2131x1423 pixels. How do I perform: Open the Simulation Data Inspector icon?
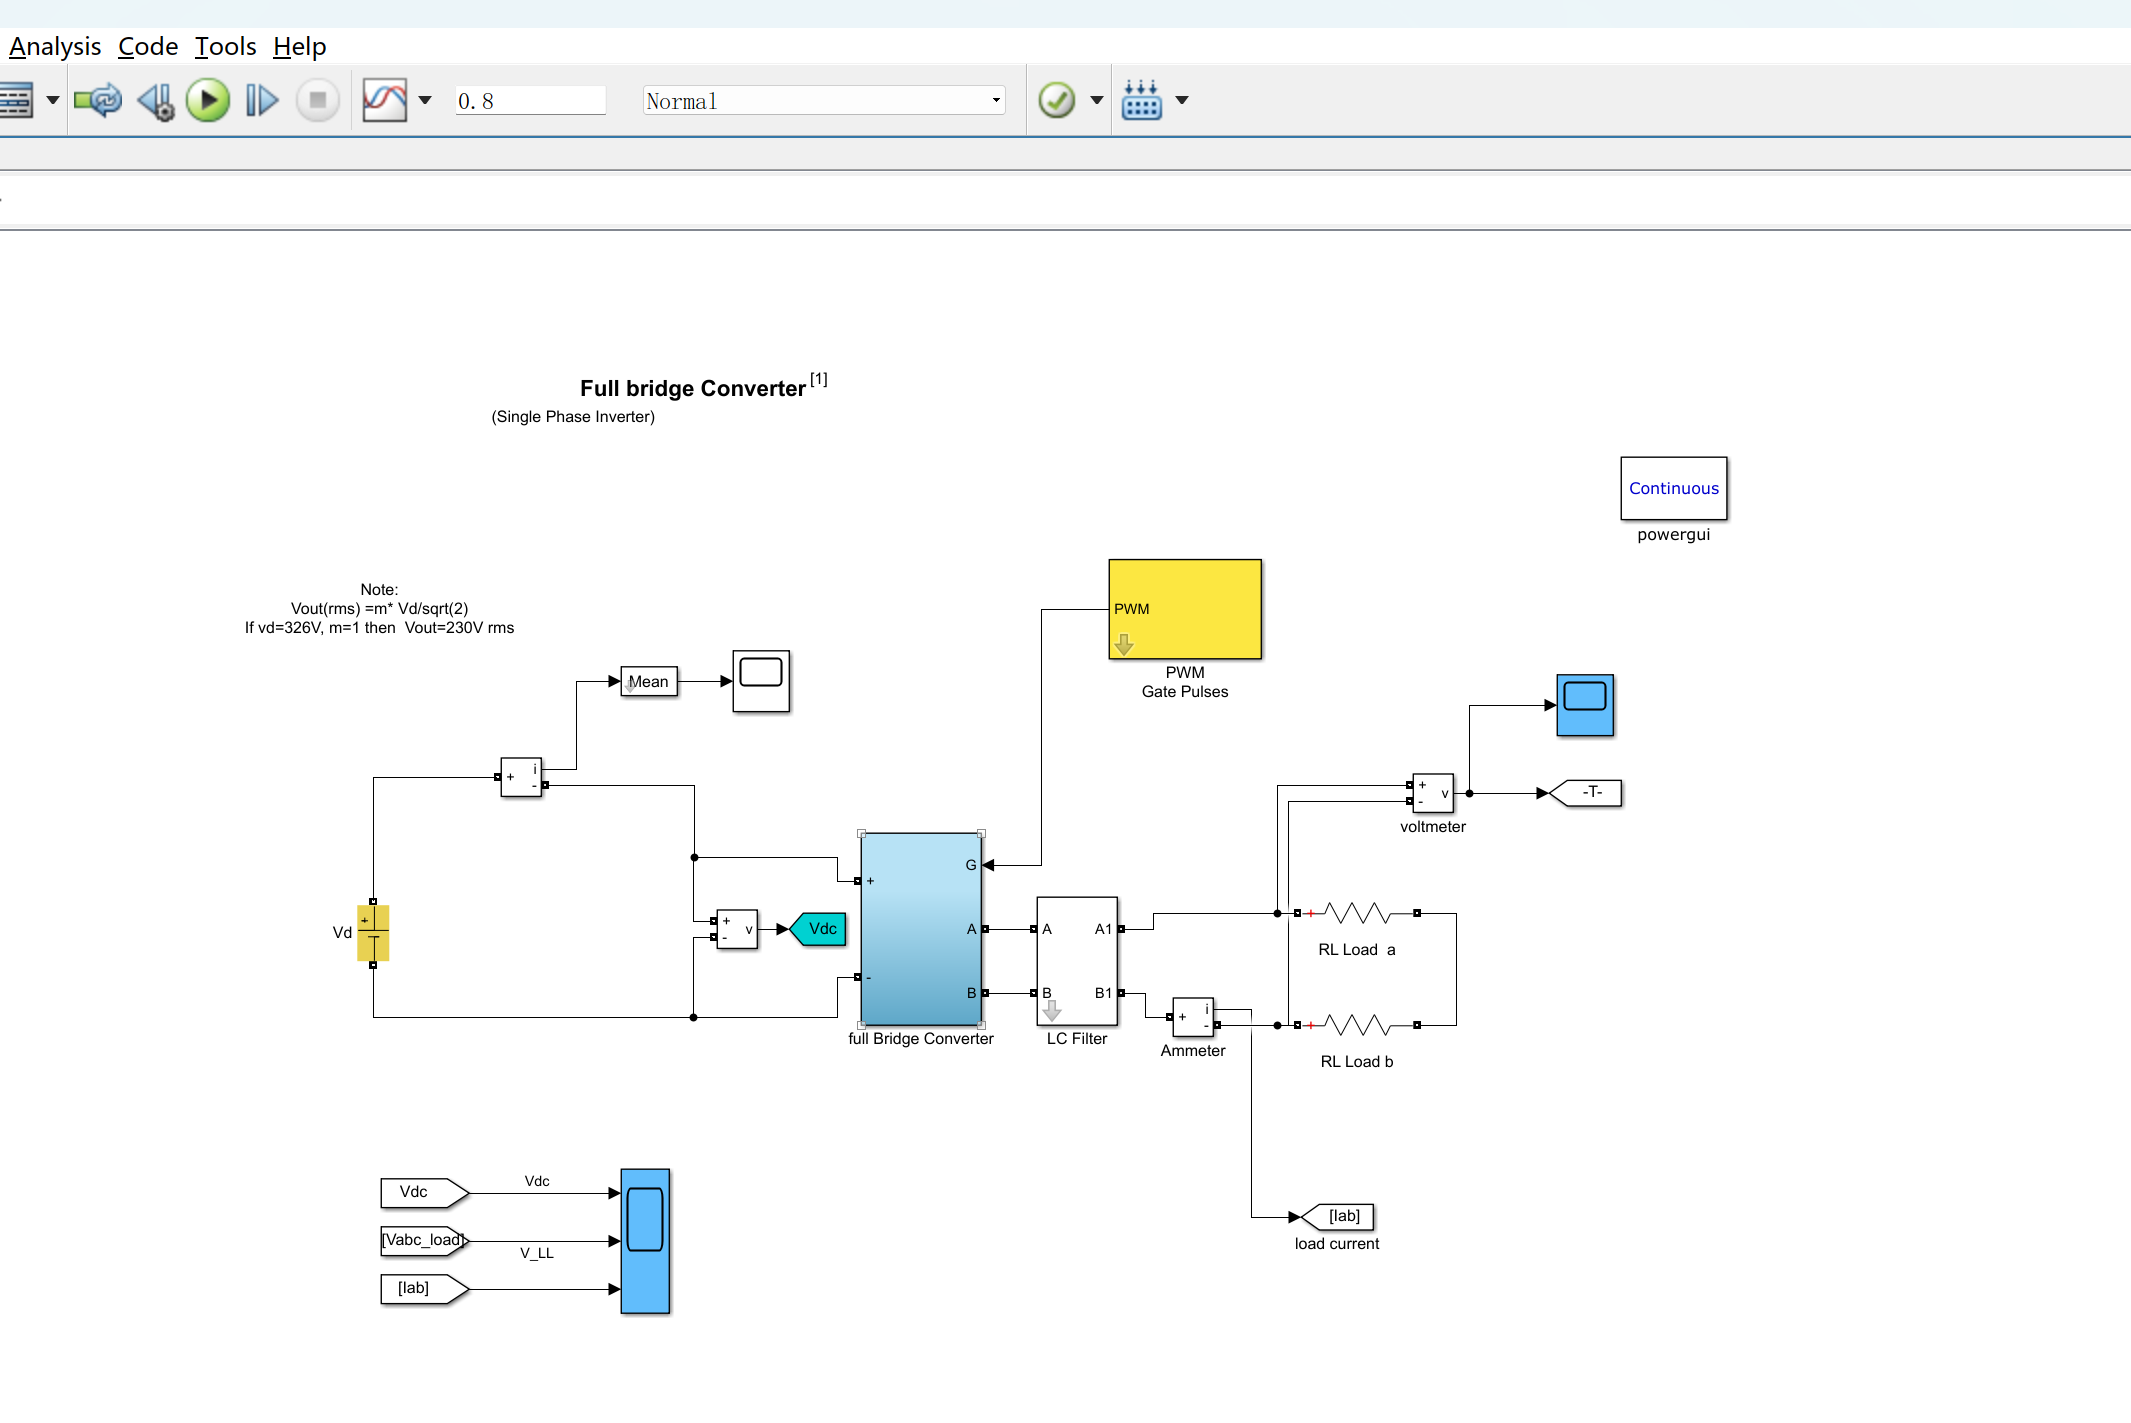[x=384, y=100]
